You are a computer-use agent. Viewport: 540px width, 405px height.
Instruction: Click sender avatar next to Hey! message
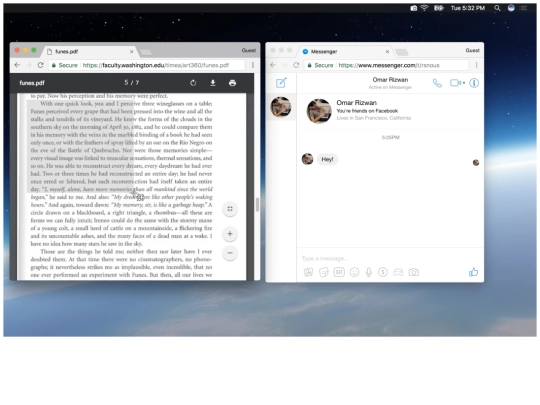[x=308, y=159]
